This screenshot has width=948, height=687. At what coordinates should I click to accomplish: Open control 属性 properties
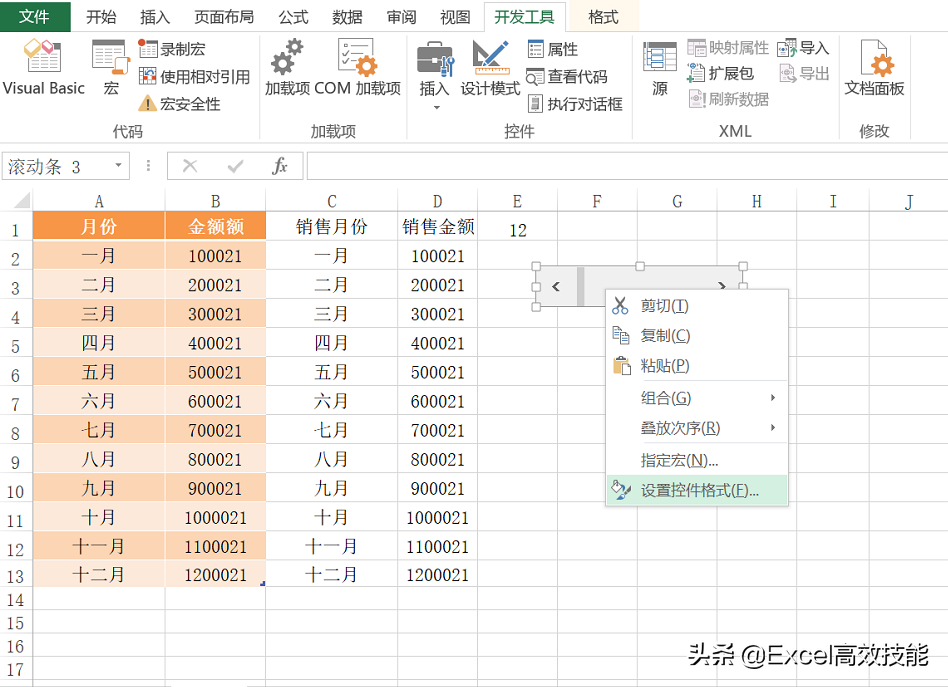553,48
